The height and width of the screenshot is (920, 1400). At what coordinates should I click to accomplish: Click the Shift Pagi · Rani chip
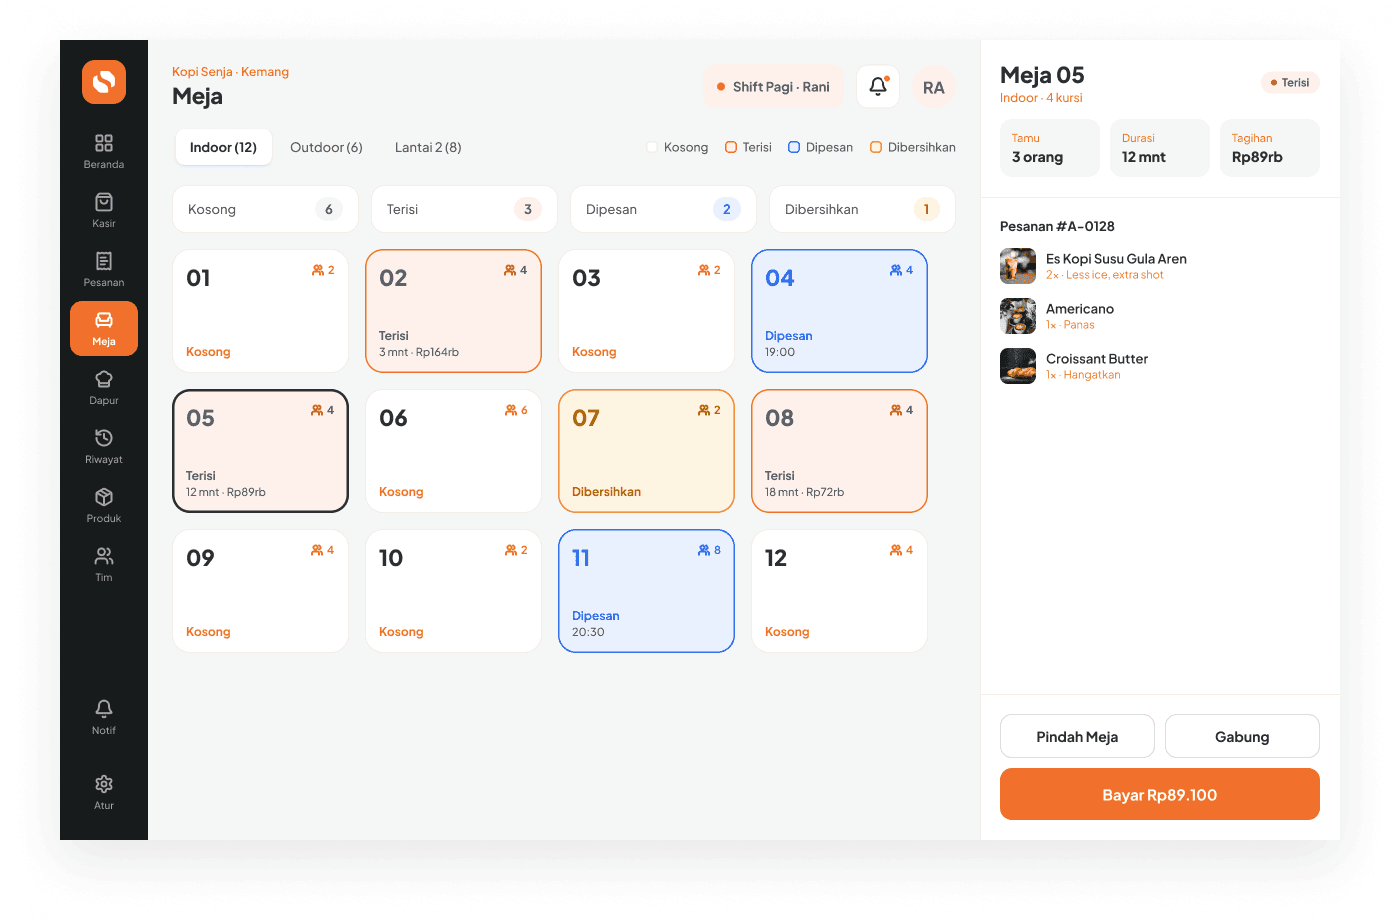coord(774,87)
